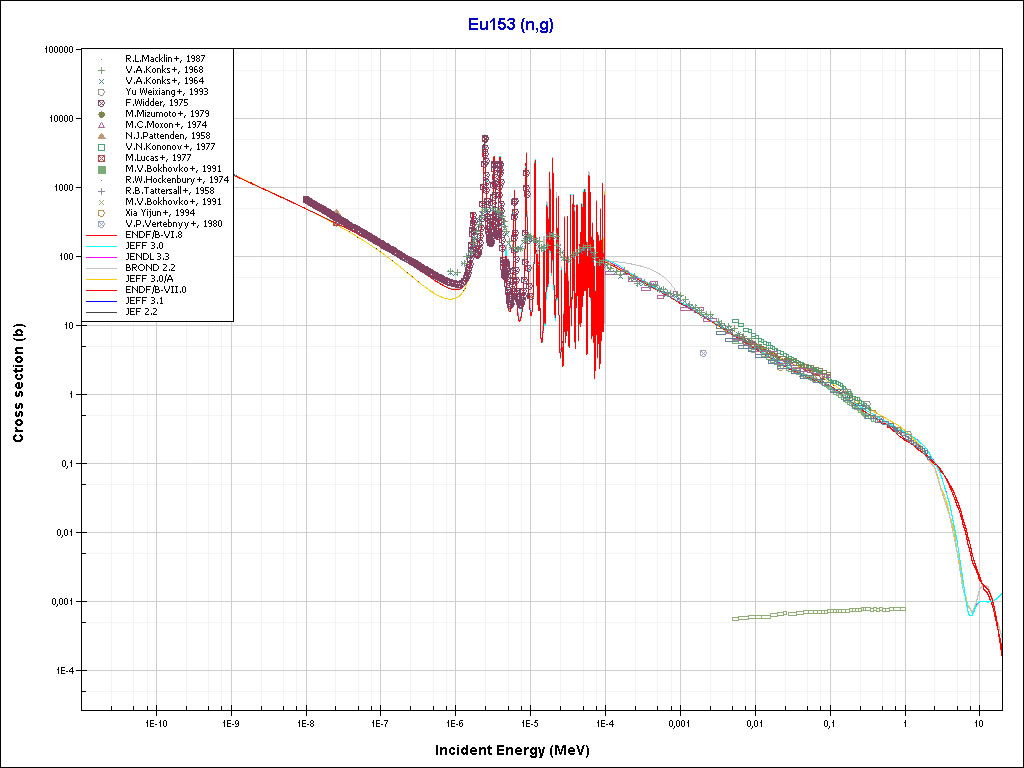Click the Eu153 (n,g) chart title
Viewport: 1024px width, 768px height.
tap(511, 25)
